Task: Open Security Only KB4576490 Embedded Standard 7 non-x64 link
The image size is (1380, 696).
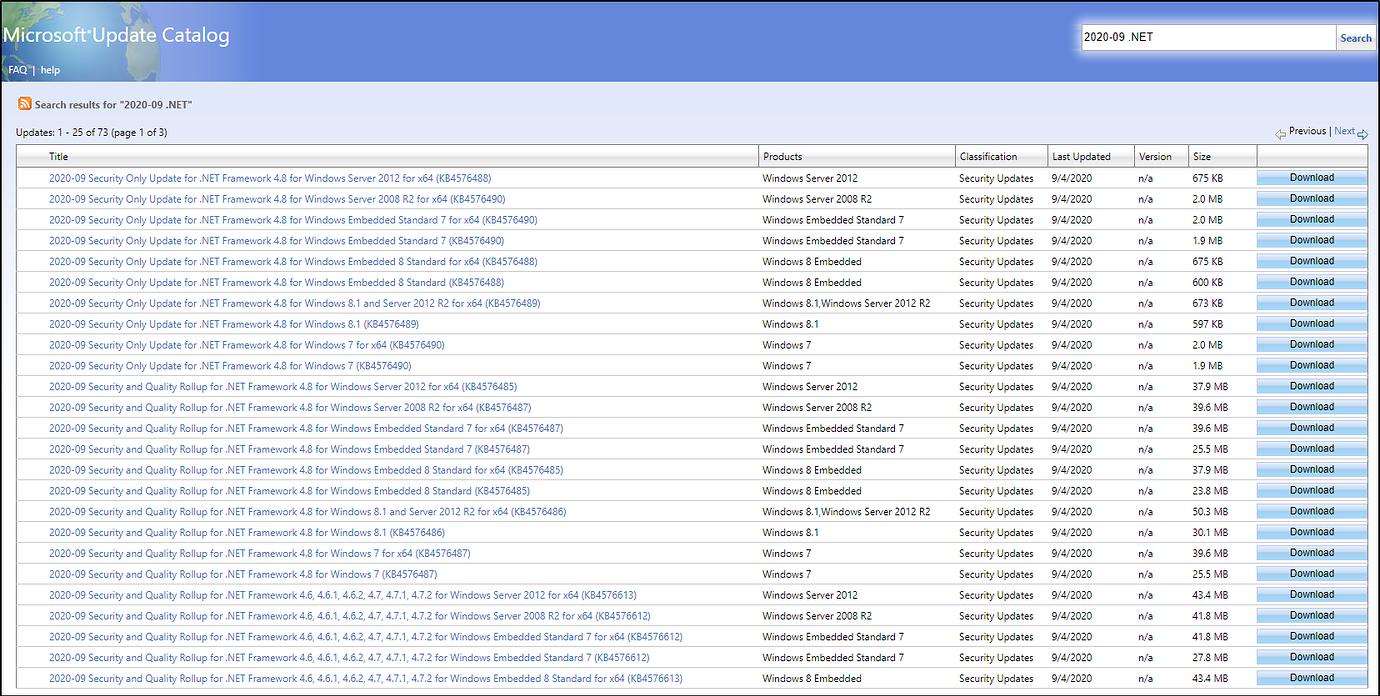Action: click(276, 241)
